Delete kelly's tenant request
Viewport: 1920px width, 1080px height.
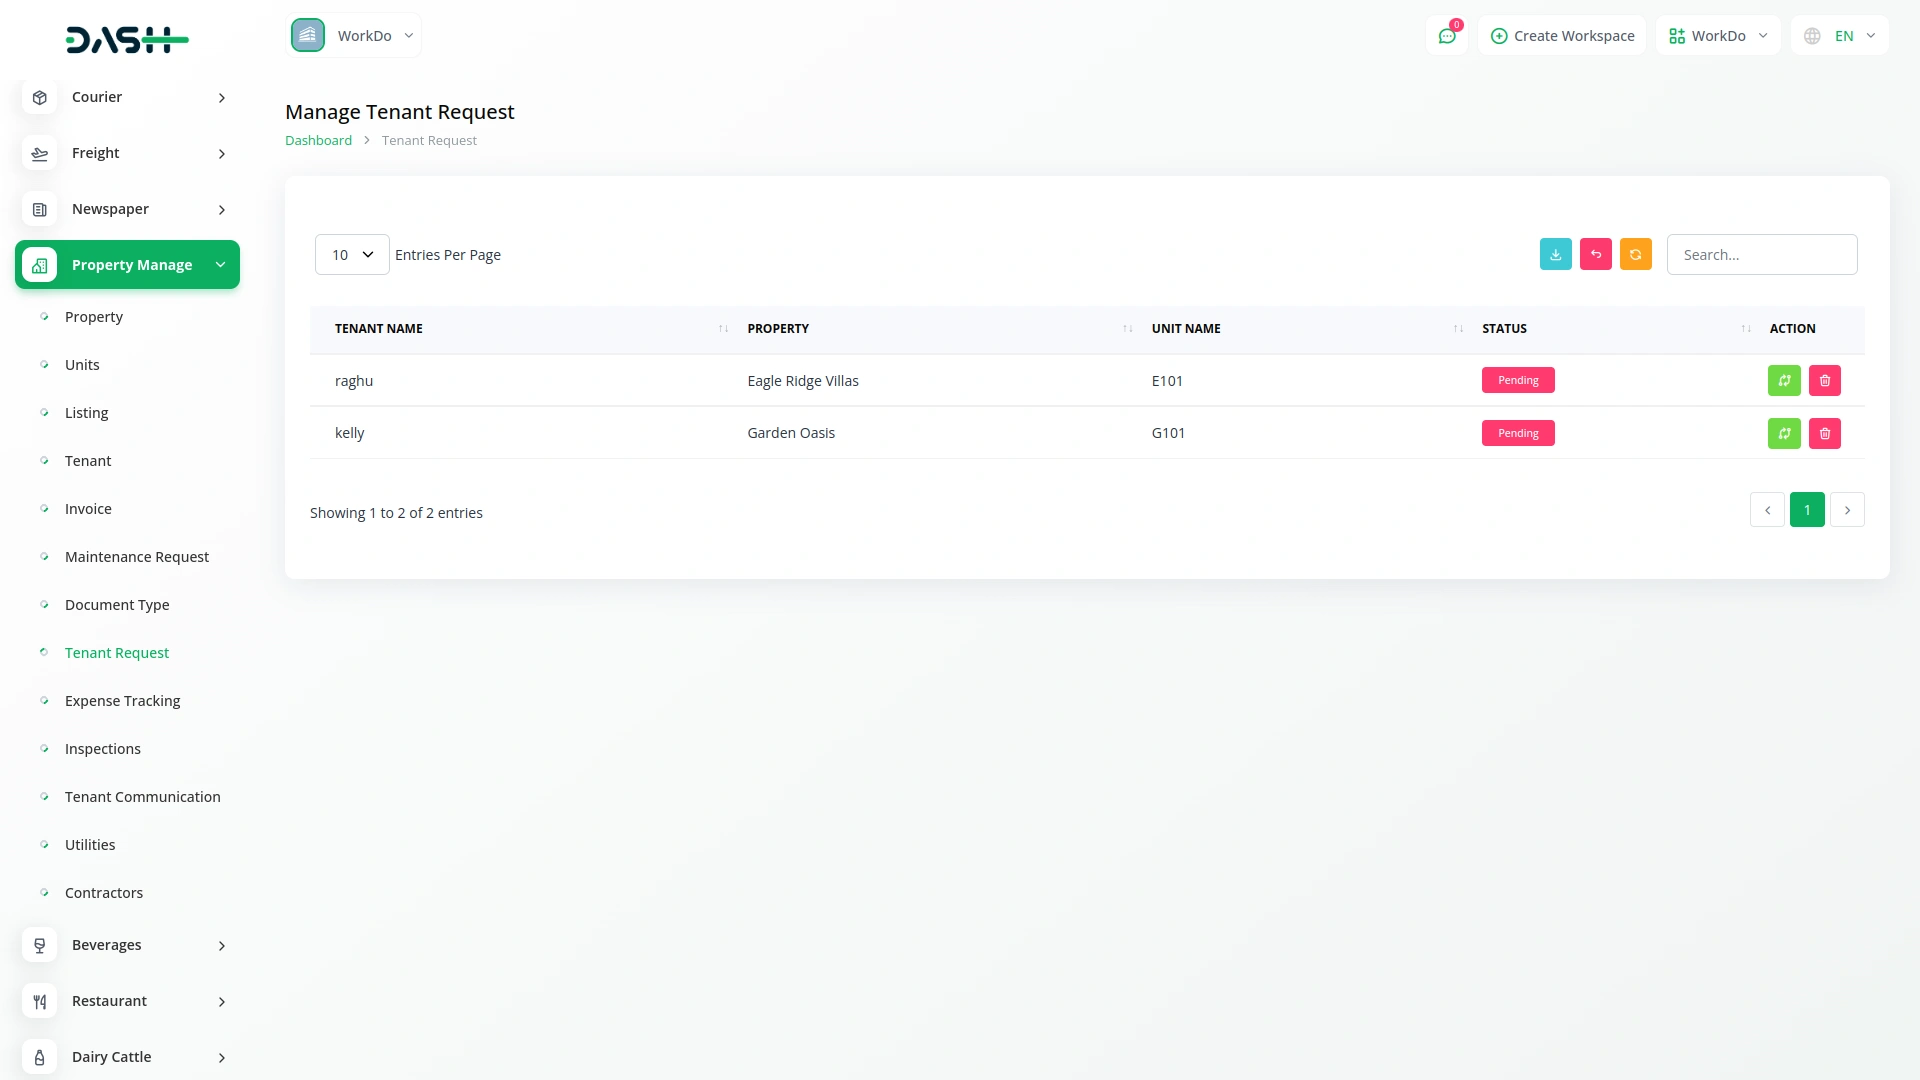1824,434
